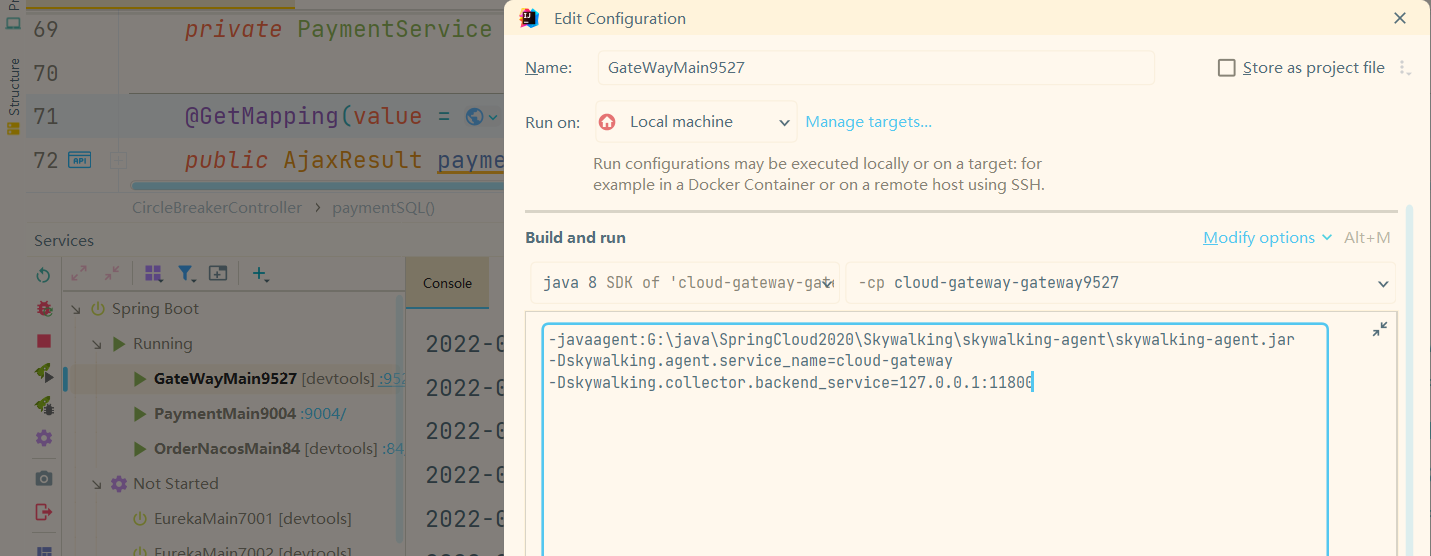This screenshot has width=1431, height=556.
Task: Collapse the VM options field
Action: point(1379,329)
